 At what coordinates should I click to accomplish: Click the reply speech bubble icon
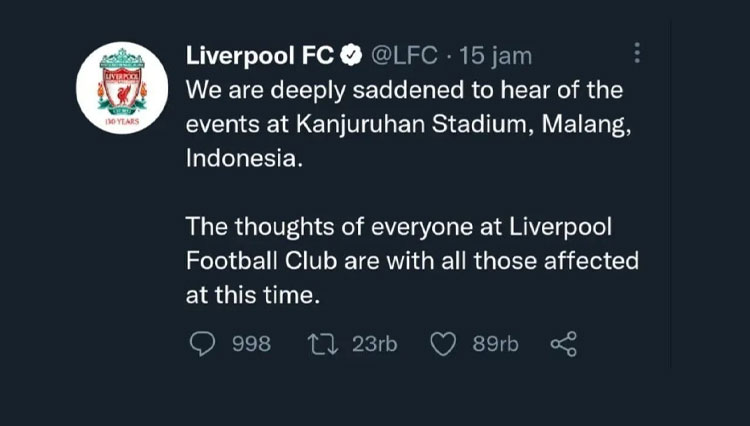click(202, 344)
